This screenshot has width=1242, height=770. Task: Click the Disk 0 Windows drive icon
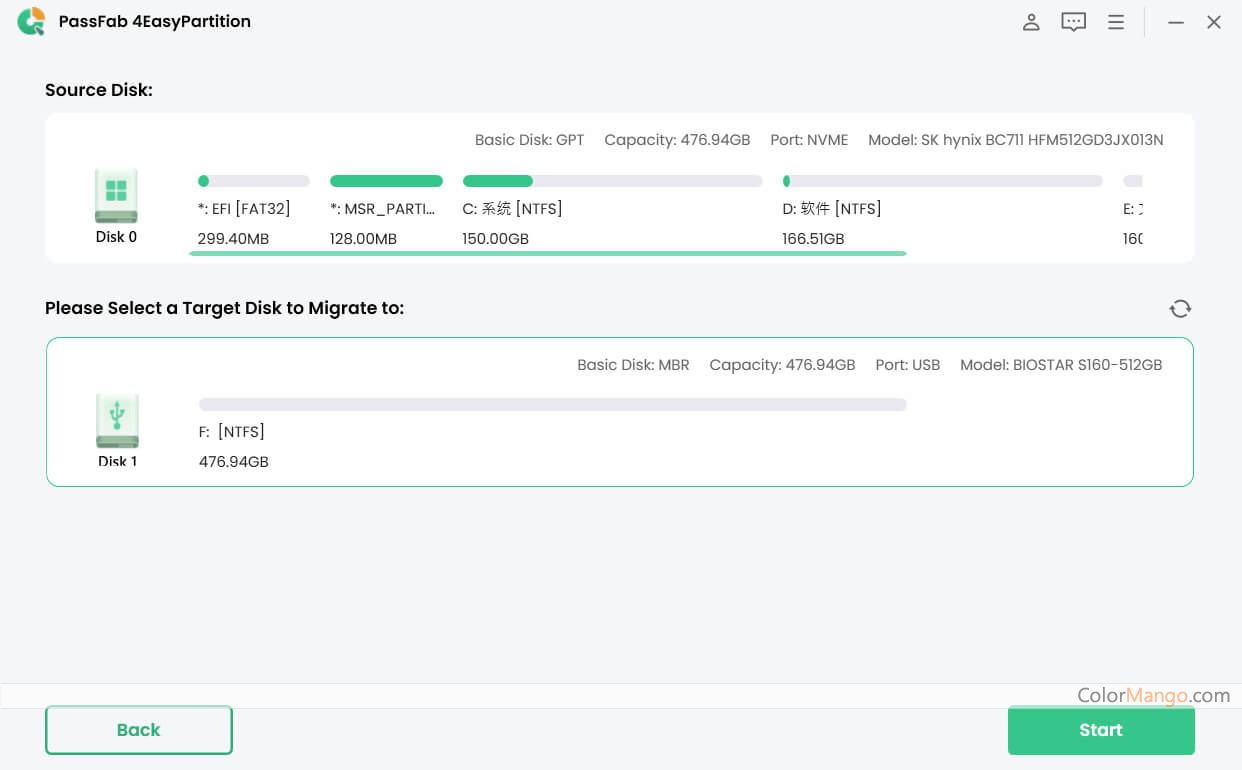(116, 195)
